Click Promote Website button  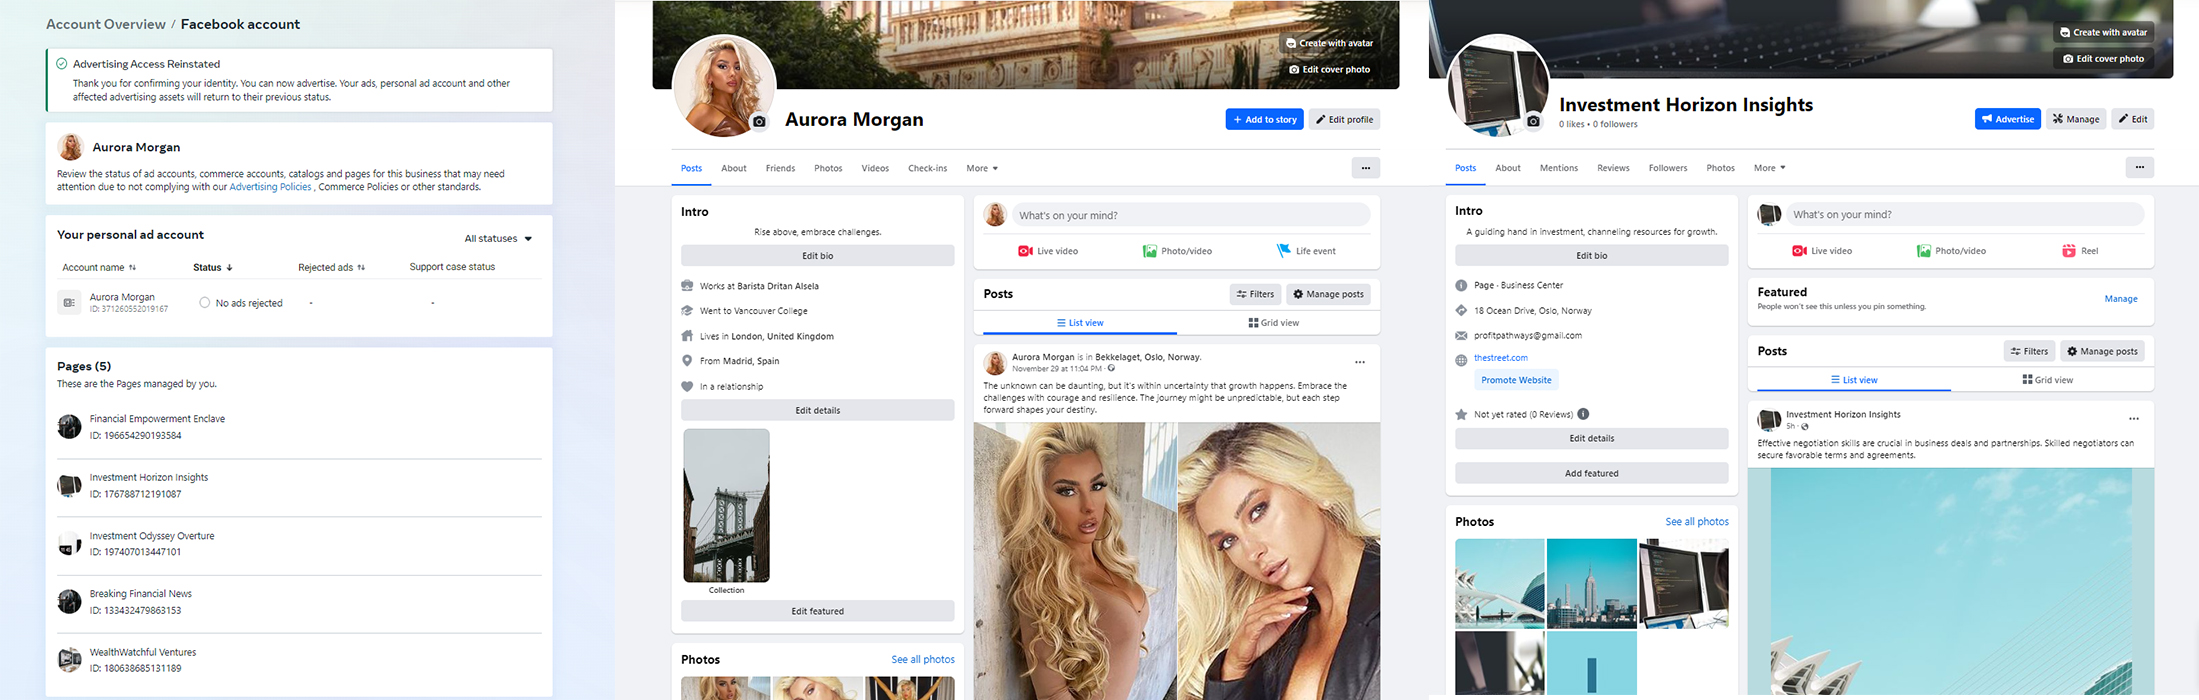pos(1516,380)
